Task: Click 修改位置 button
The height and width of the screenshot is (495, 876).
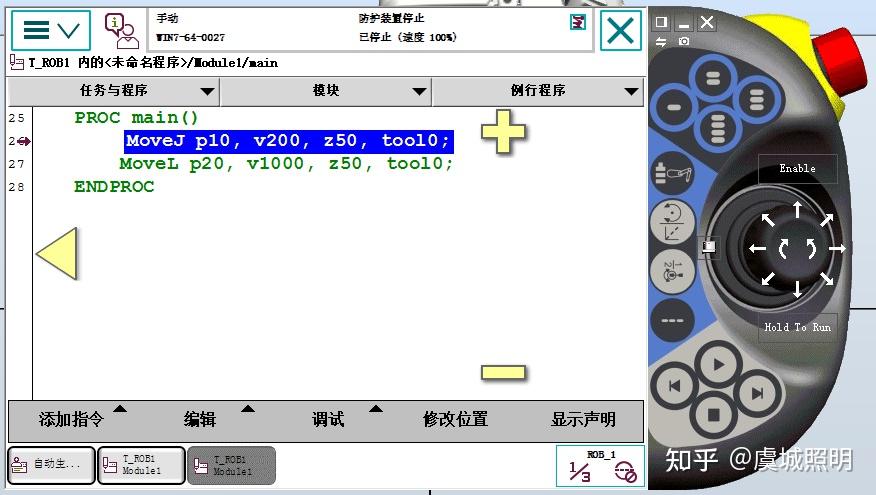Action: (x=455, y=419)
